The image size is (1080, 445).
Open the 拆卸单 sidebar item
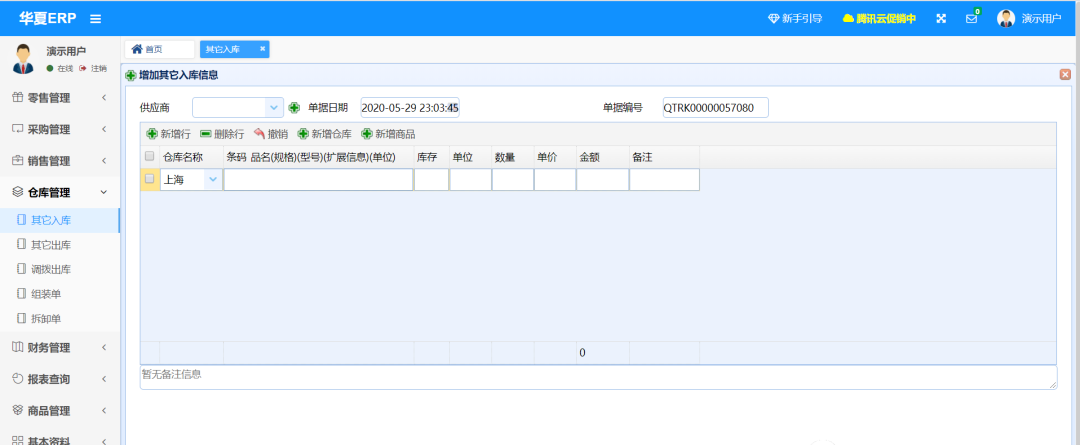tap(60, 318)
